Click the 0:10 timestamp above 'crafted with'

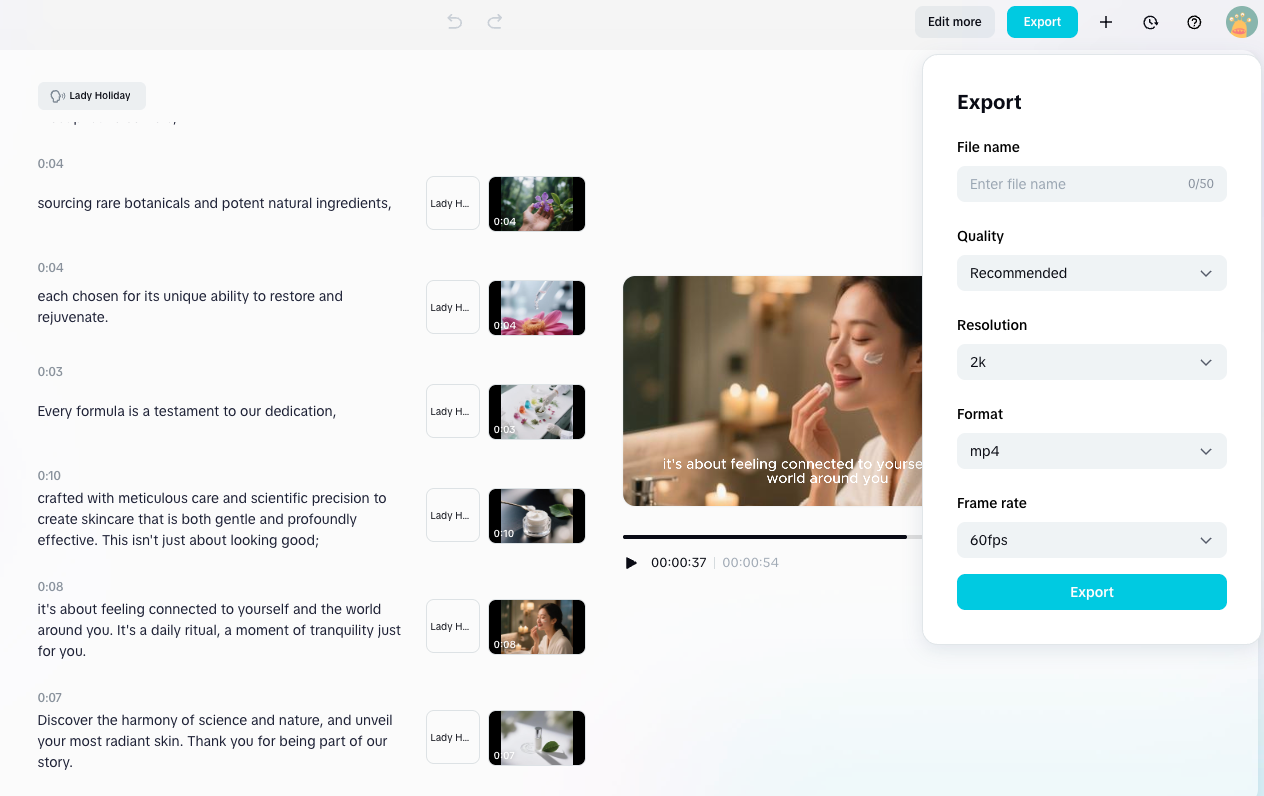(x=50, y=476)
